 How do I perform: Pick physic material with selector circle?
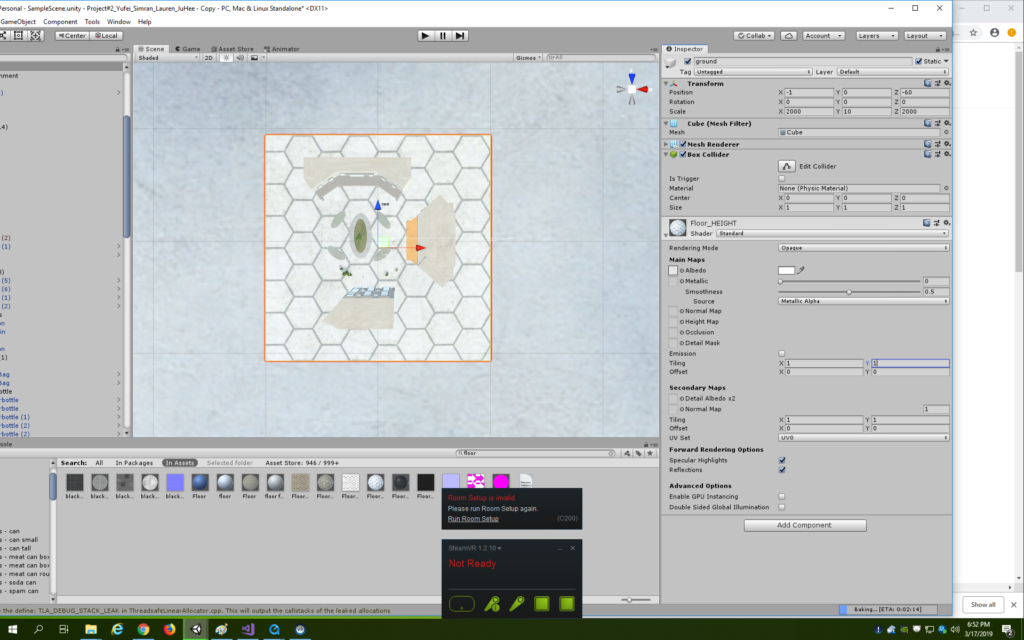click(x=946, y=188)
